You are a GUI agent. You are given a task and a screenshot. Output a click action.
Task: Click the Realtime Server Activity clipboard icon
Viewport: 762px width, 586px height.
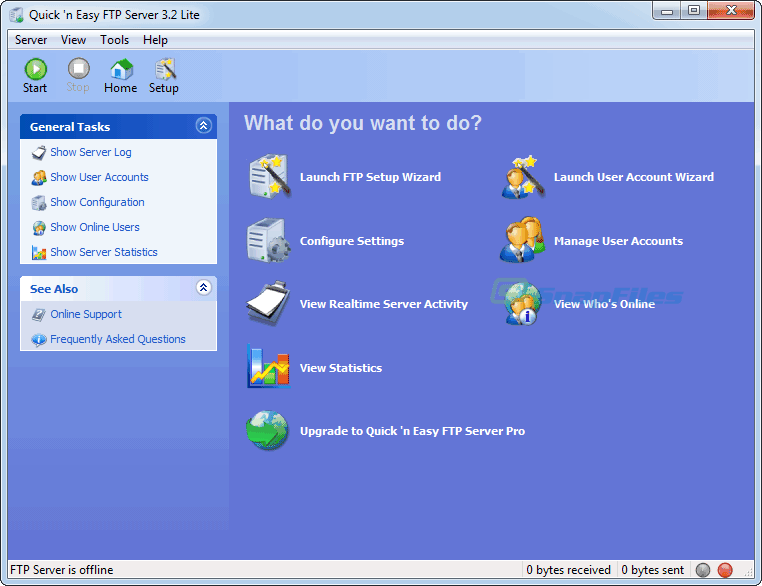pos(269,303)
